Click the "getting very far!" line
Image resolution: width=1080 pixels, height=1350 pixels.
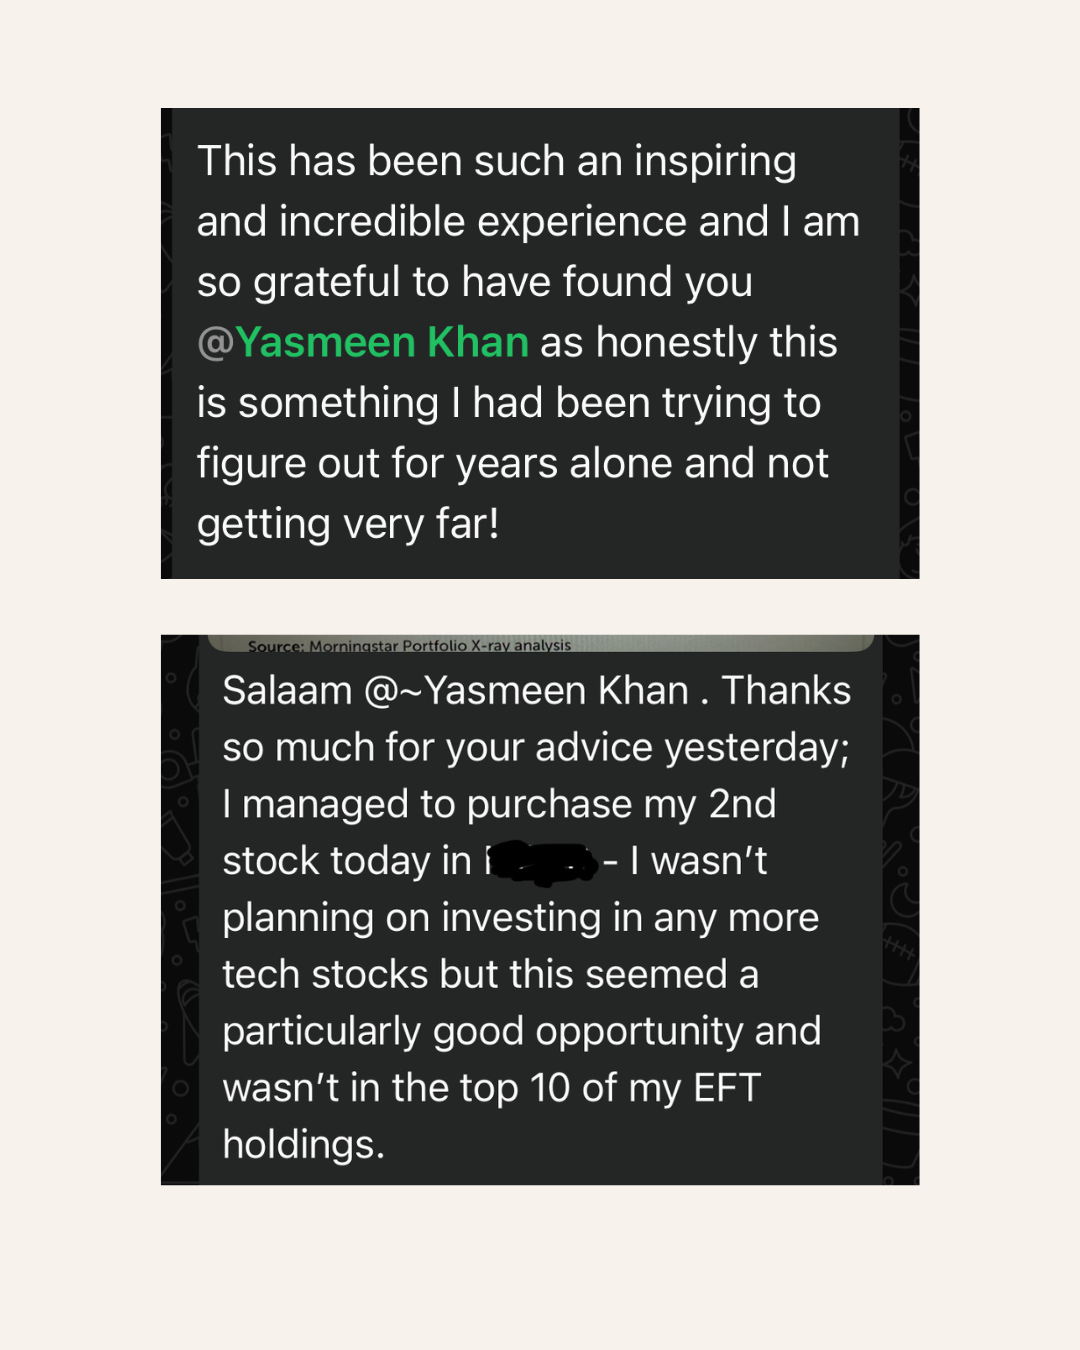(348, 524)
